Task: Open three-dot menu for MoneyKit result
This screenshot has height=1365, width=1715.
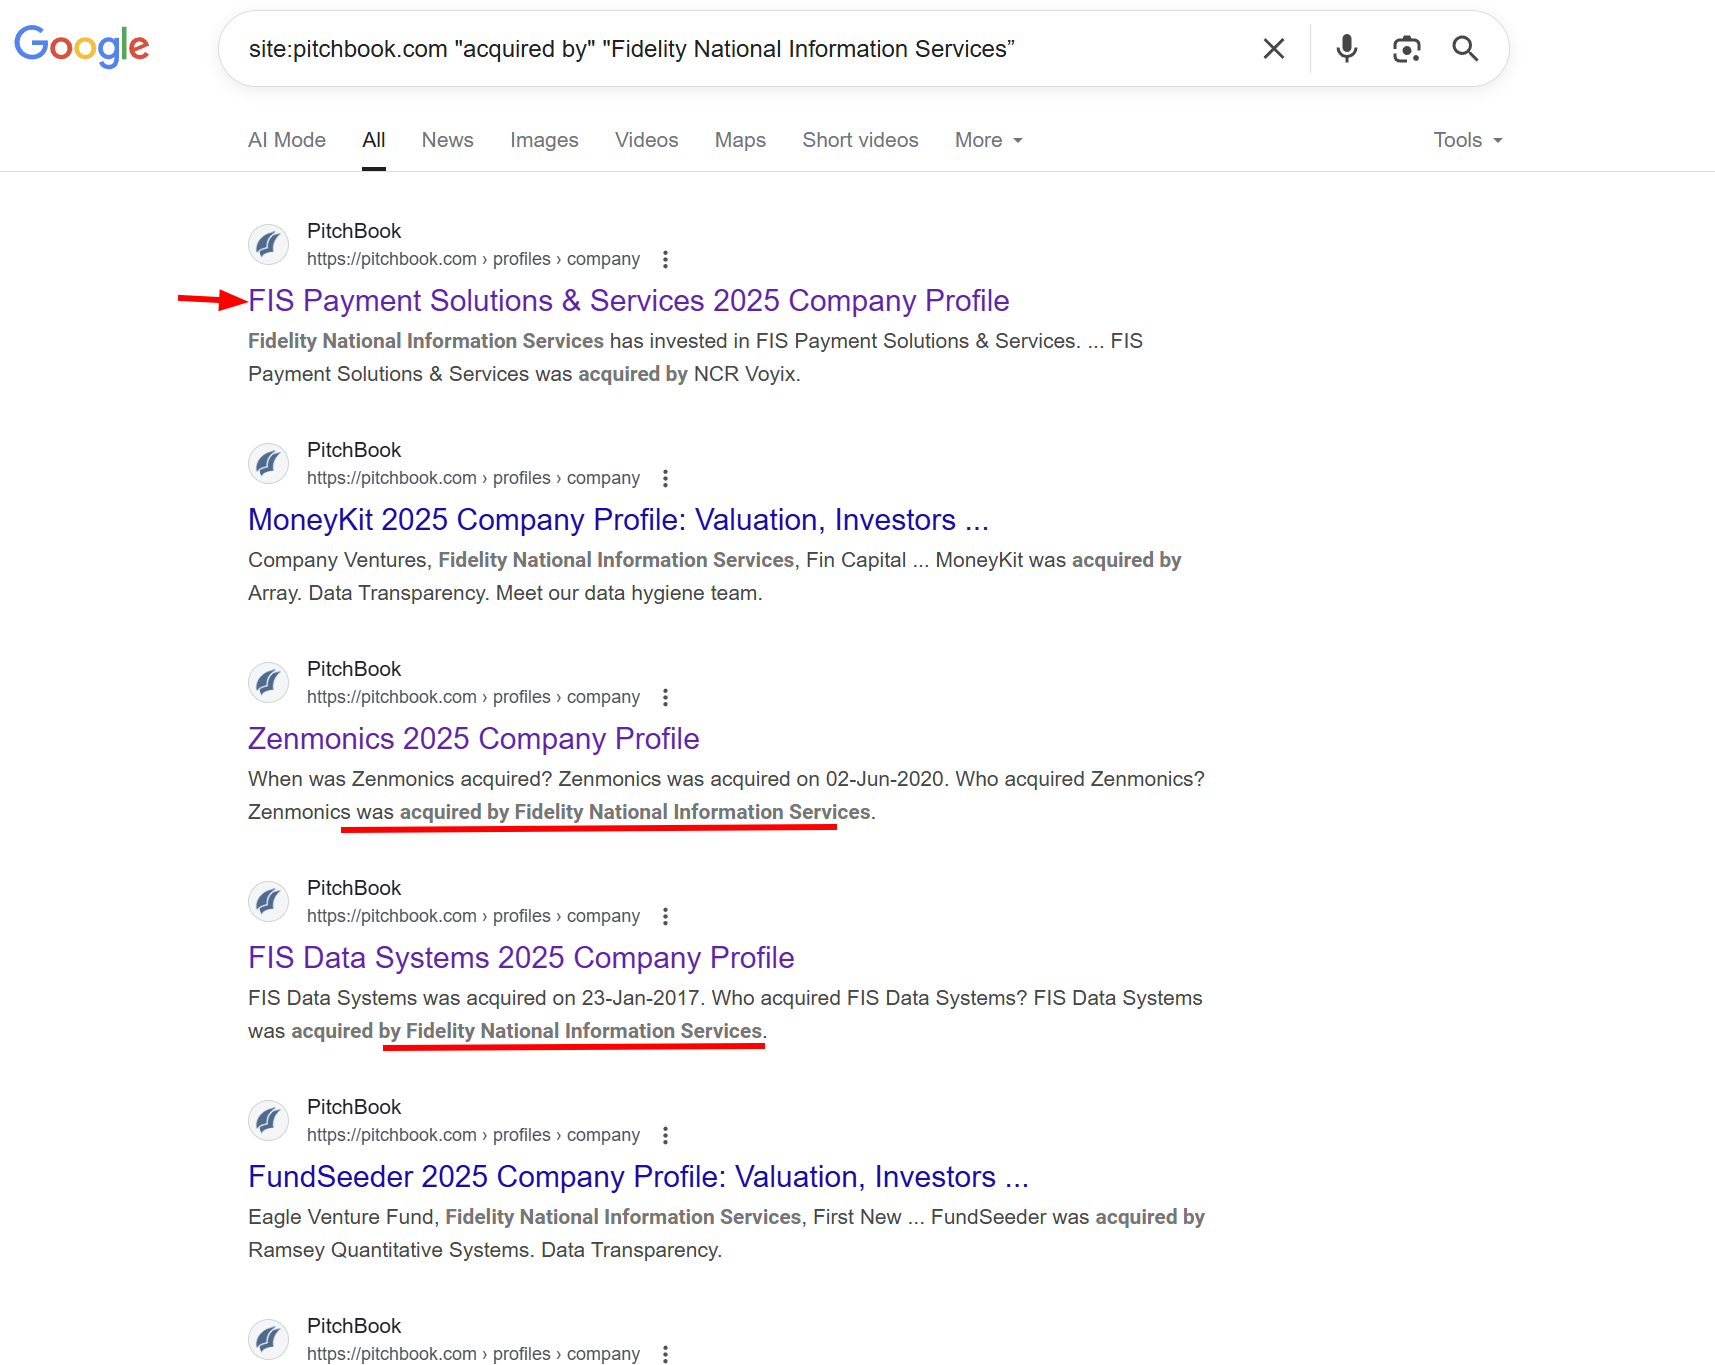Action: click(x=665, y=479)
